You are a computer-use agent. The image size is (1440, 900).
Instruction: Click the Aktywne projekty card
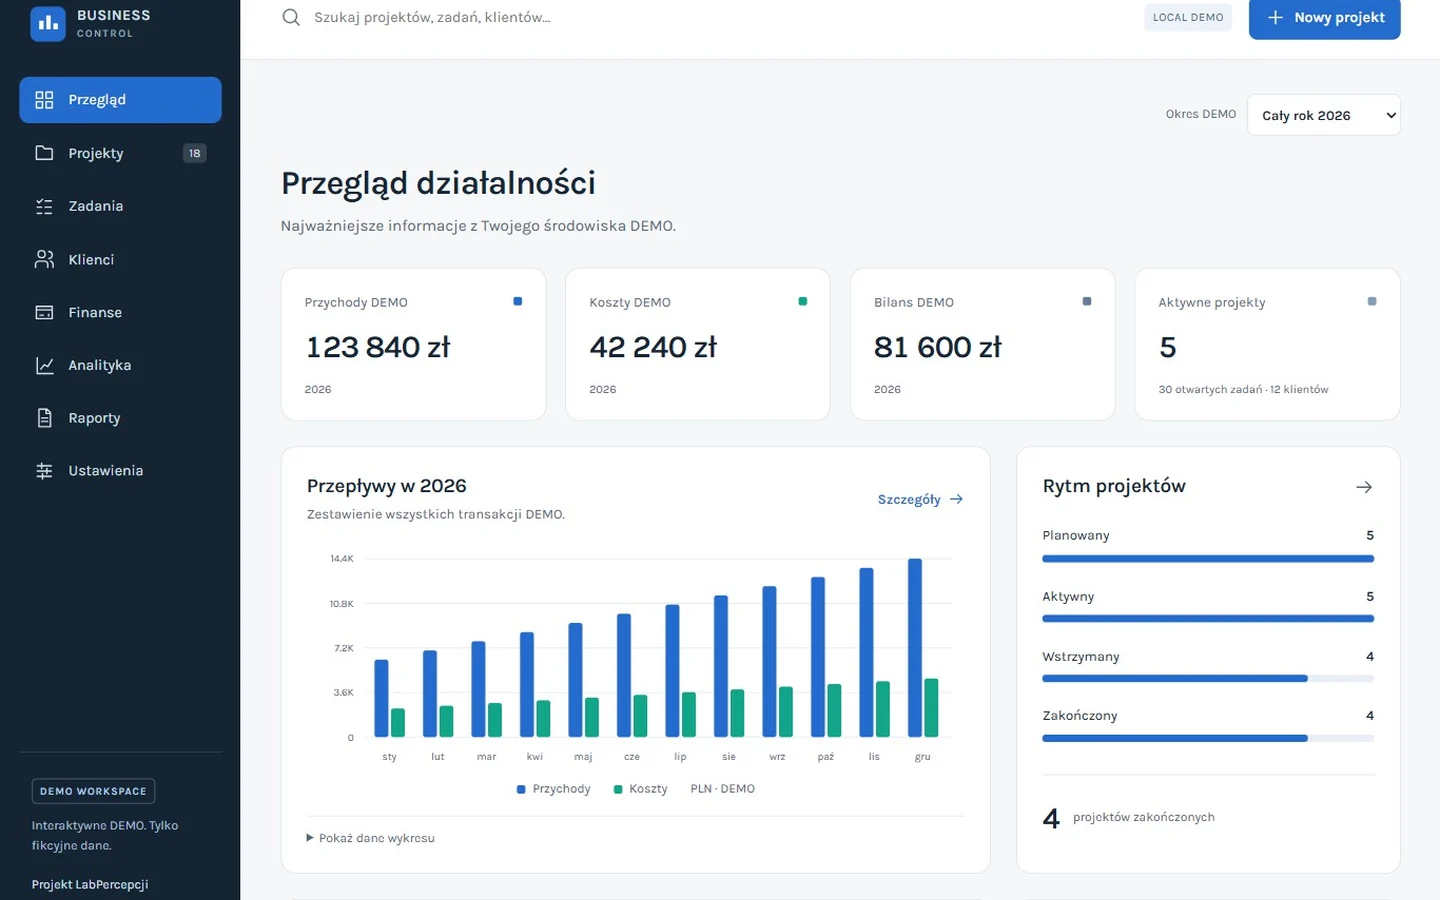pos(1267,344)
